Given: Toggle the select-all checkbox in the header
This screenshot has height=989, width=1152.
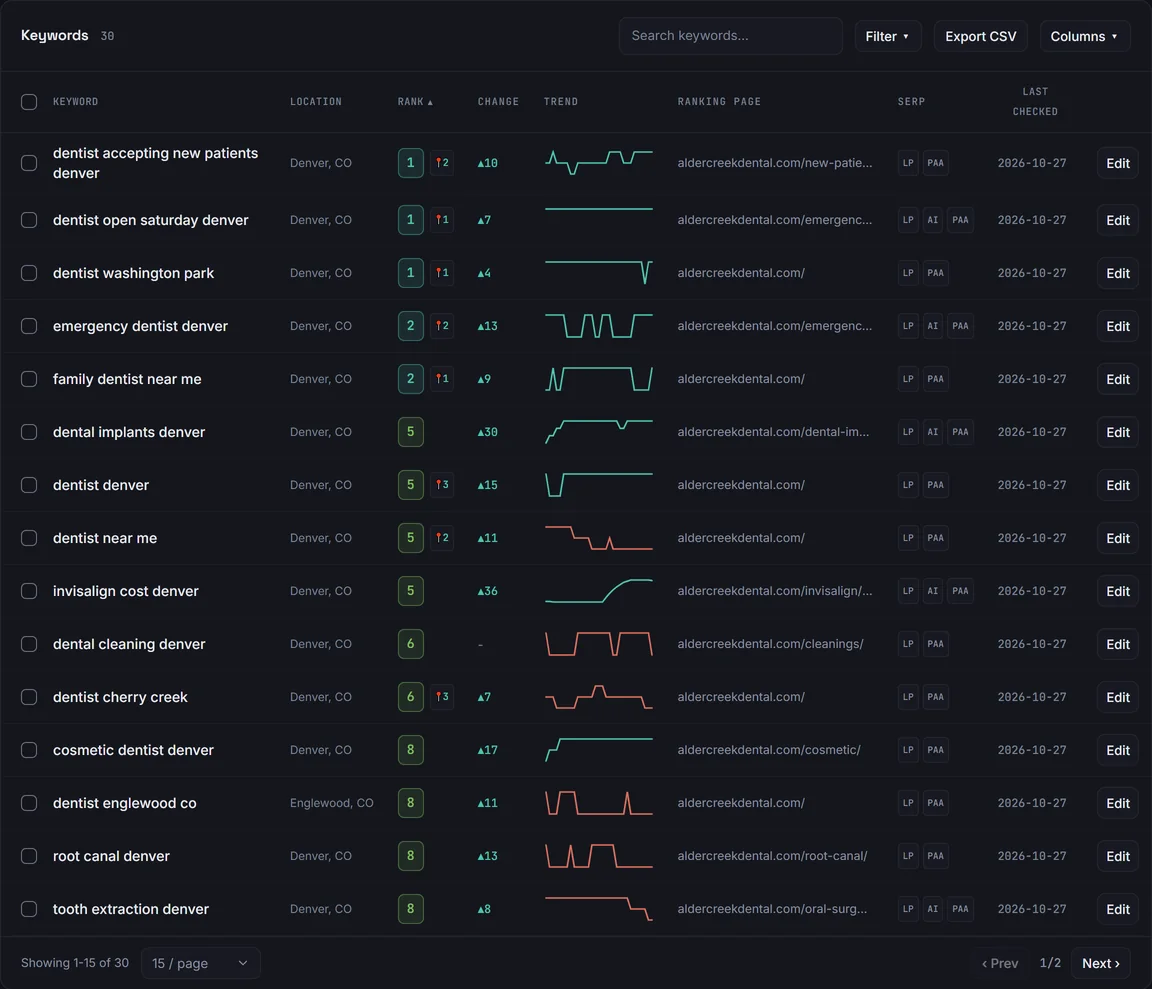Looking at the screenshot, I should click(29, 101).
